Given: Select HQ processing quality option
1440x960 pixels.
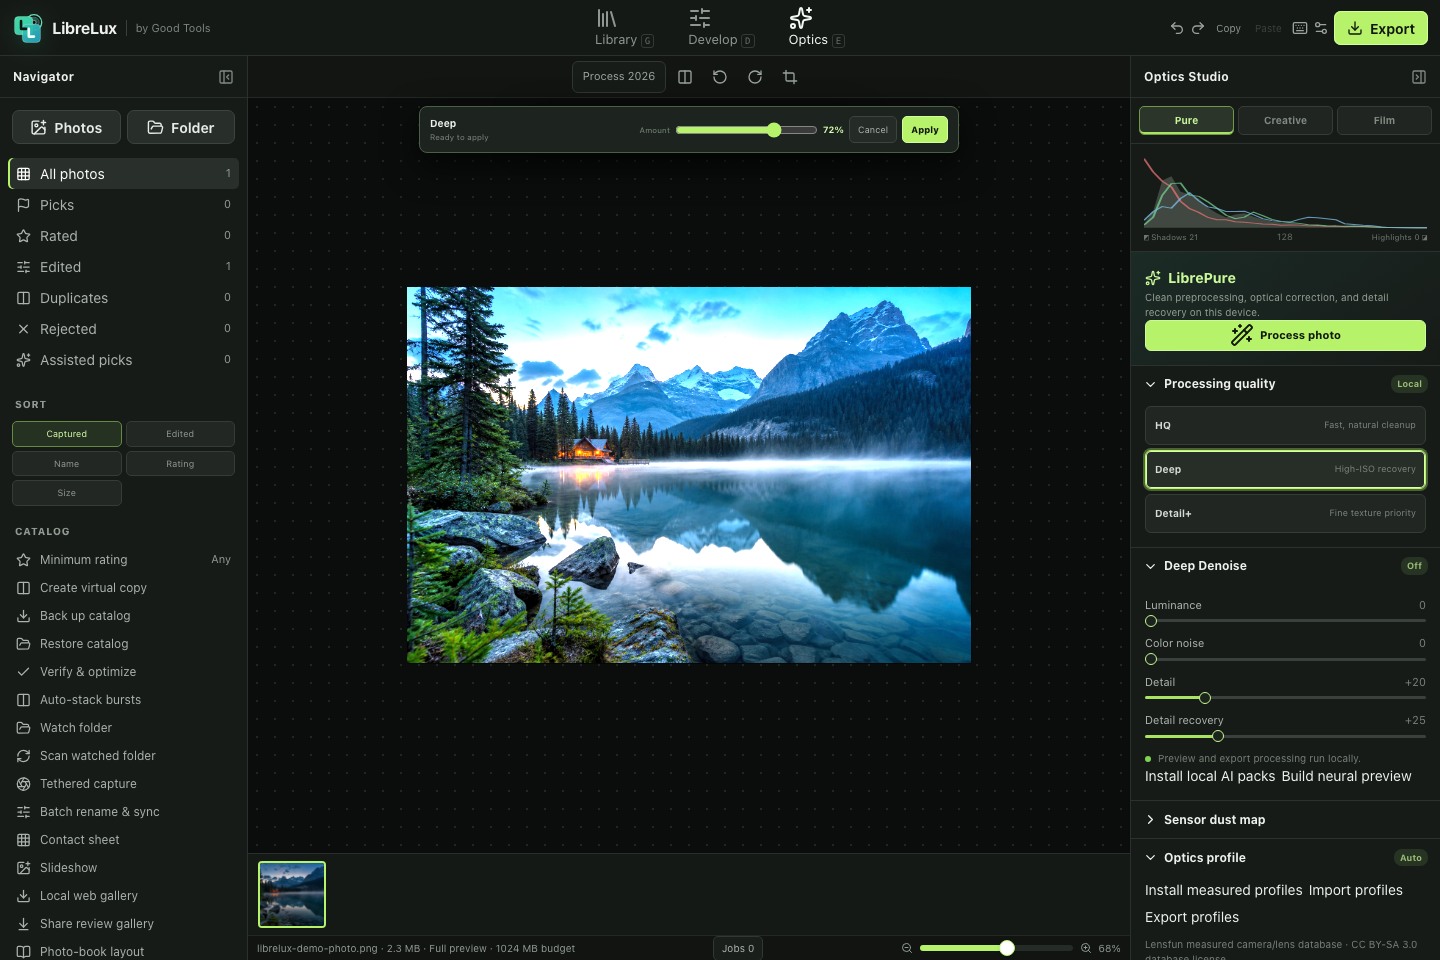Looking at the screenshot, I should pos(1285,425).
